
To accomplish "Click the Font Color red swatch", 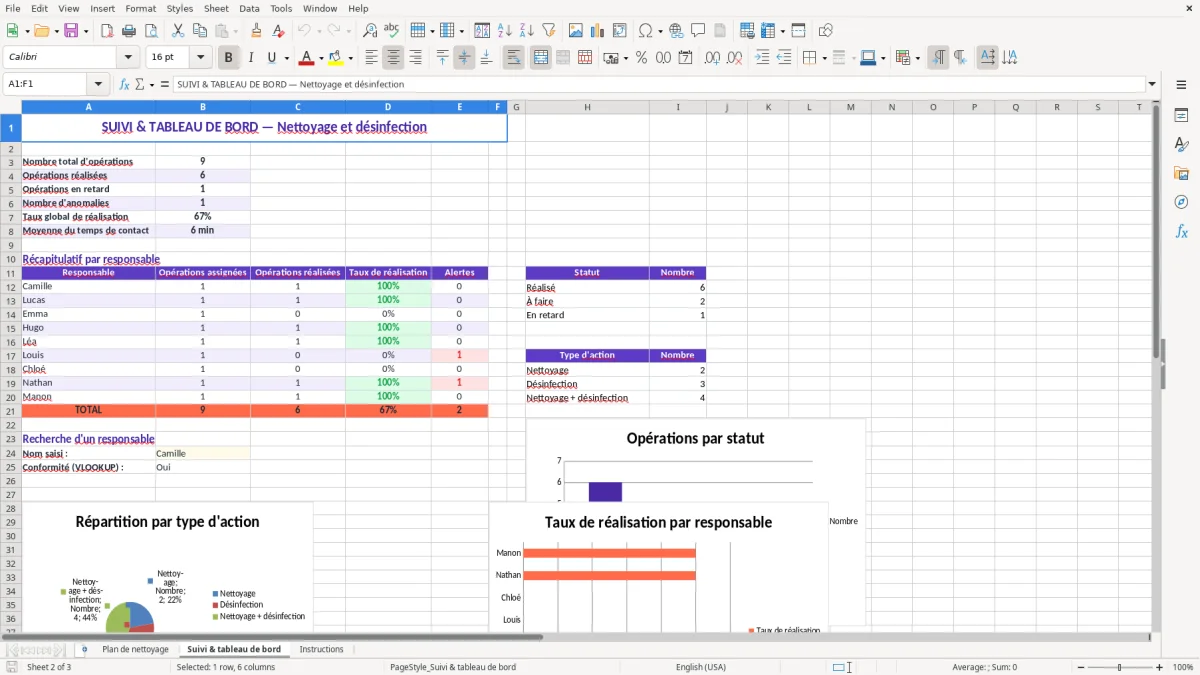I will pos(307,58).
